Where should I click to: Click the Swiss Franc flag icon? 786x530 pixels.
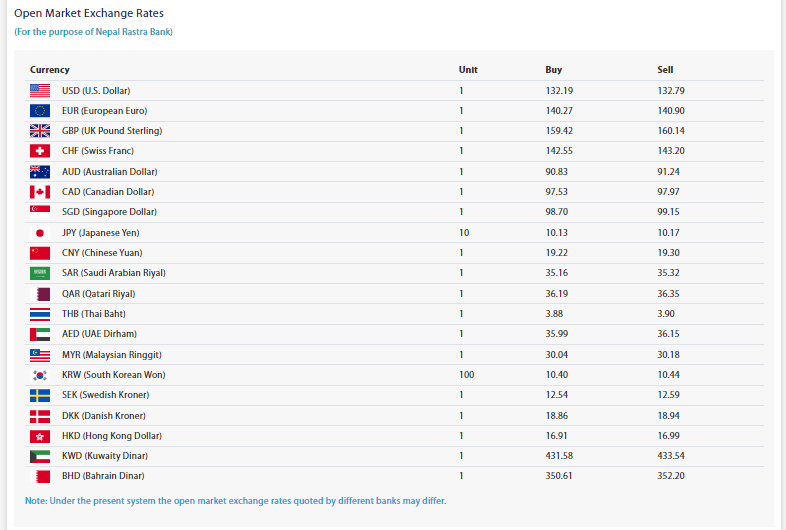pos(40,151)
